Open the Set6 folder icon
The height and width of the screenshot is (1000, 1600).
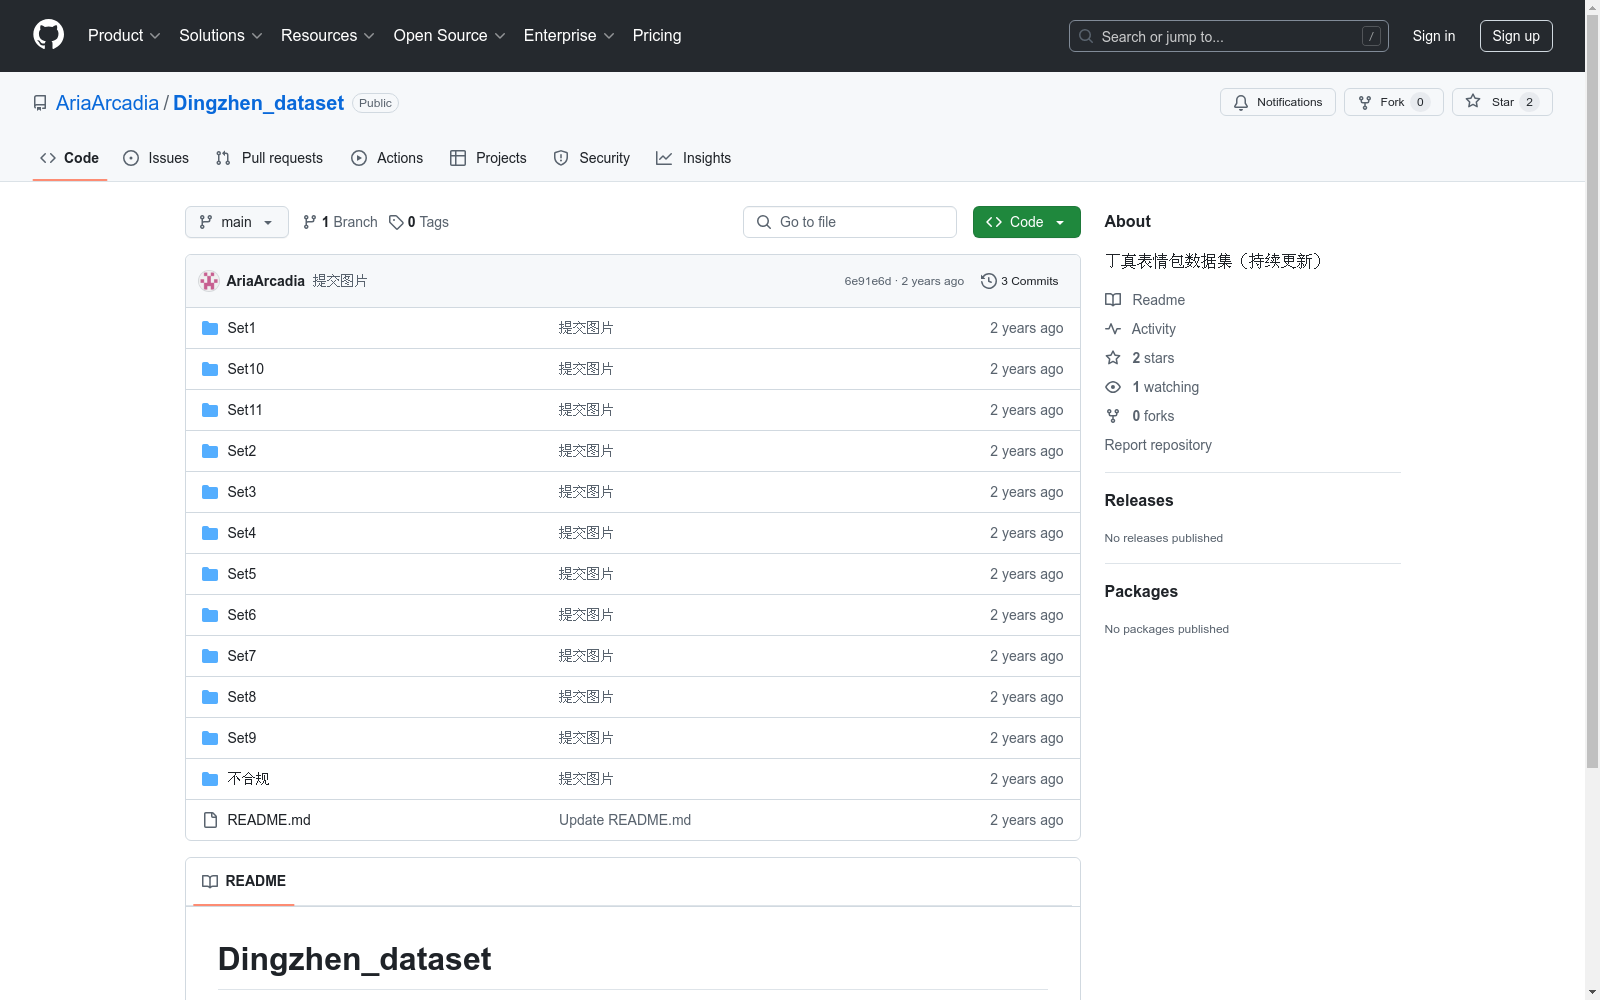pos(210,615)
